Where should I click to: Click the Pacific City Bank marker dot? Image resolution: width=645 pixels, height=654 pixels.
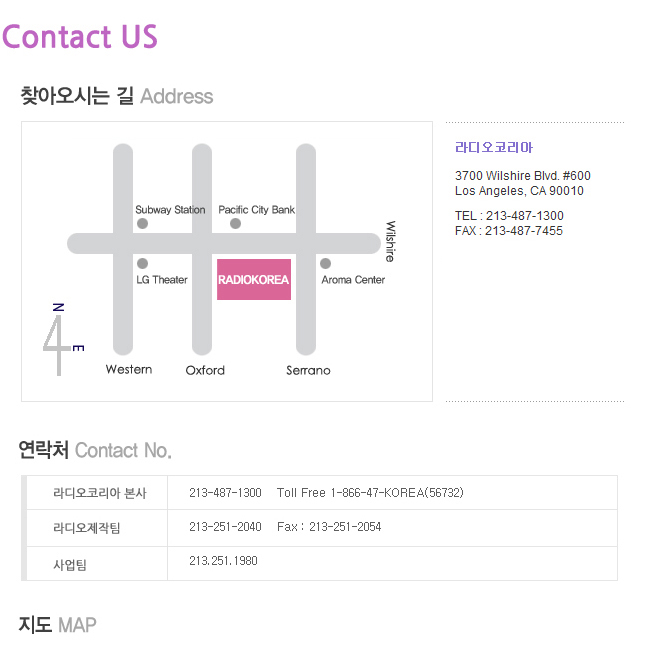pos(235,224)
